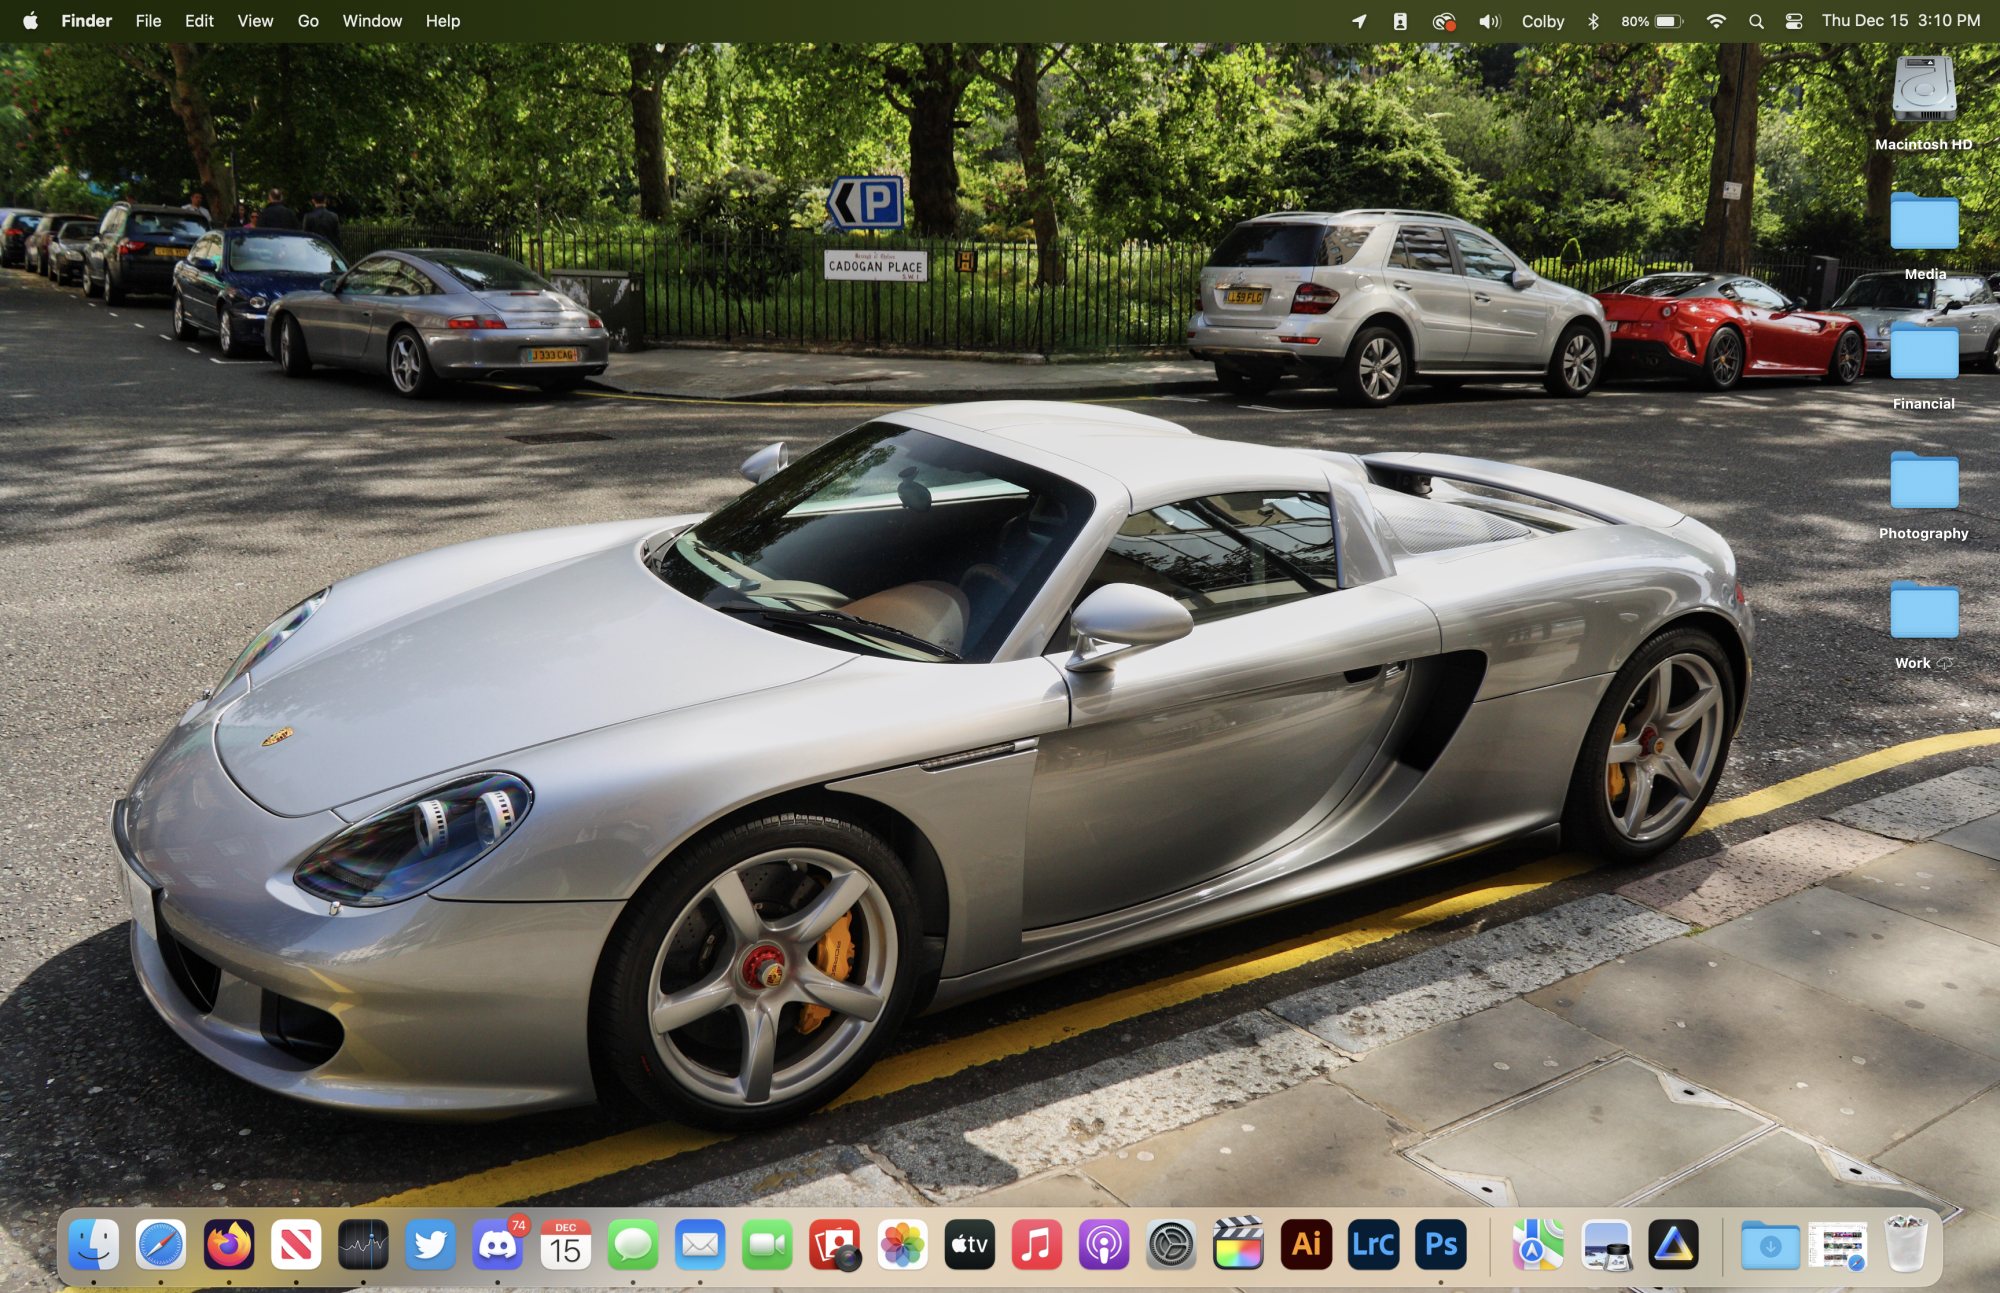
Task: Click the date and time clock
Action: (x=1900, y=21)
